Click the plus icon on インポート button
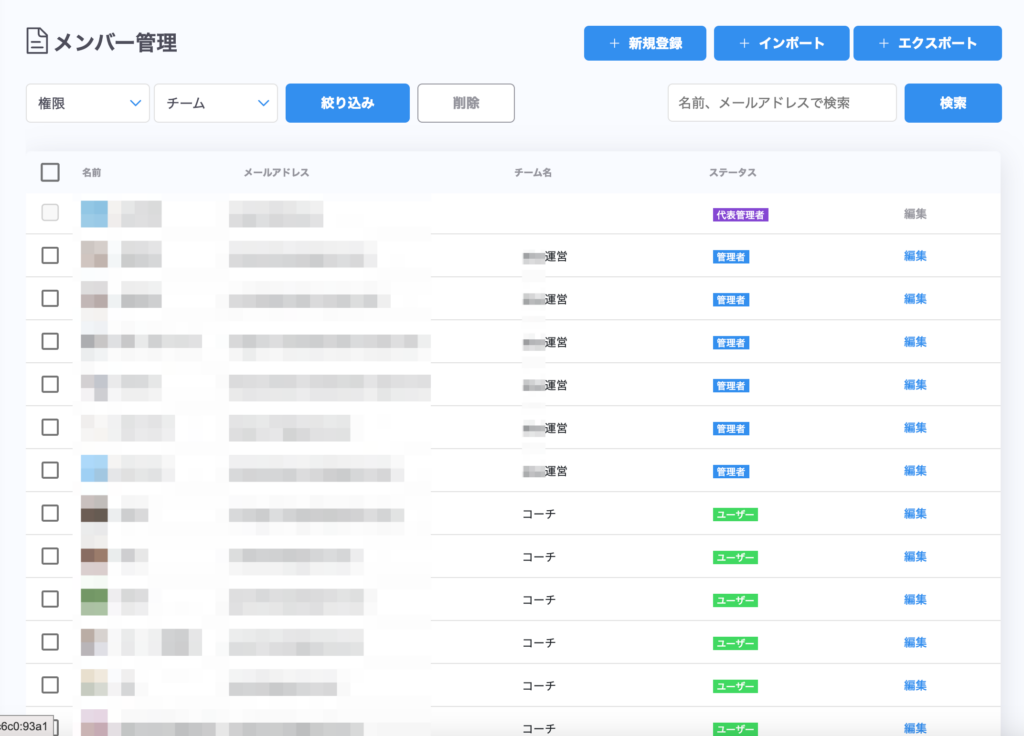 pyautogui.click(x=744, y=43)
